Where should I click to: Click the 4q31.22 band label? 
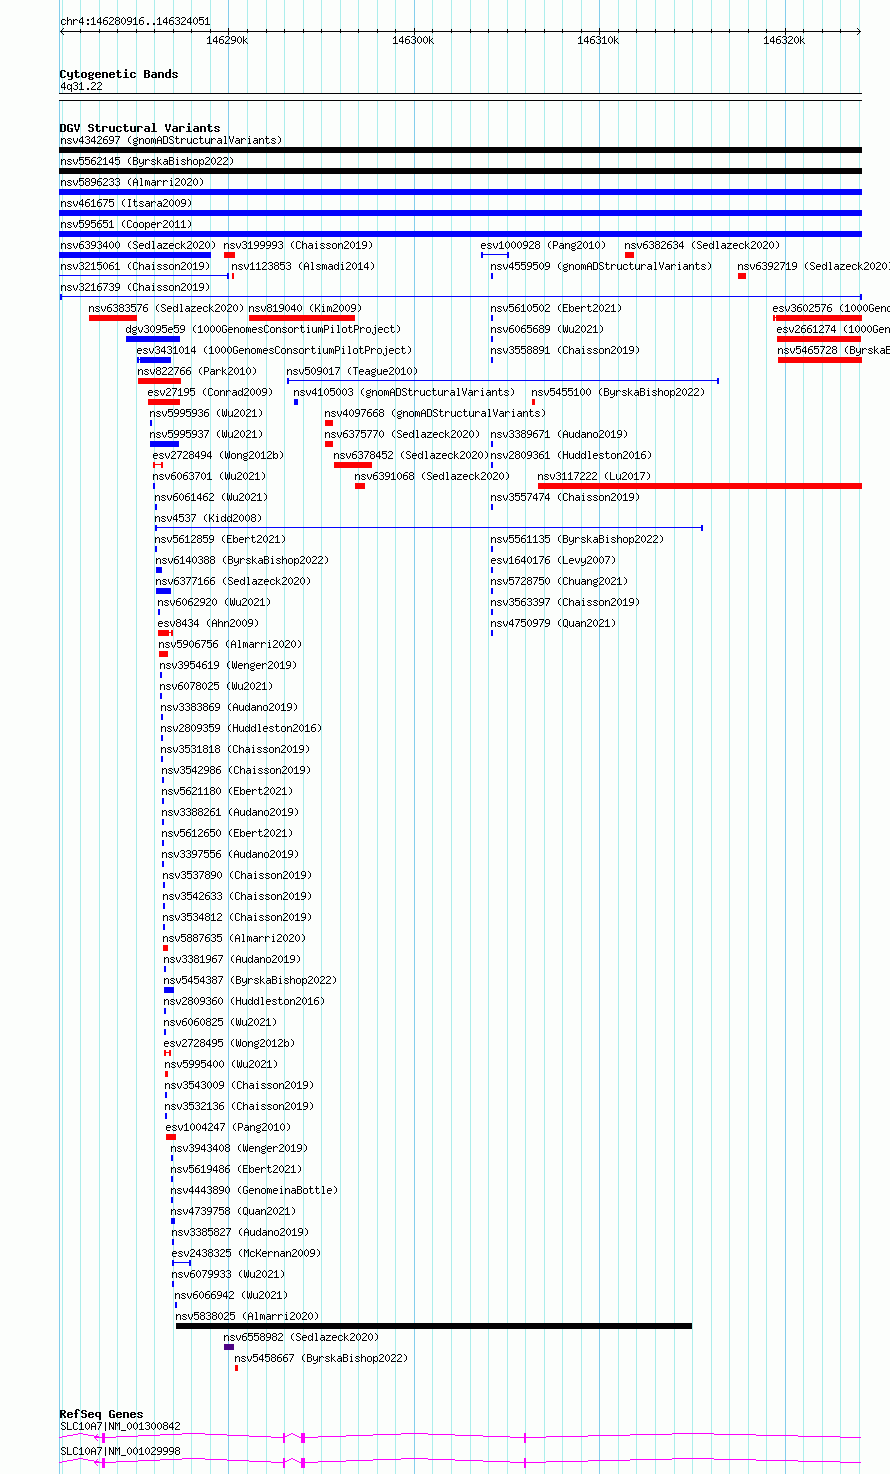[x=81, y=87]
